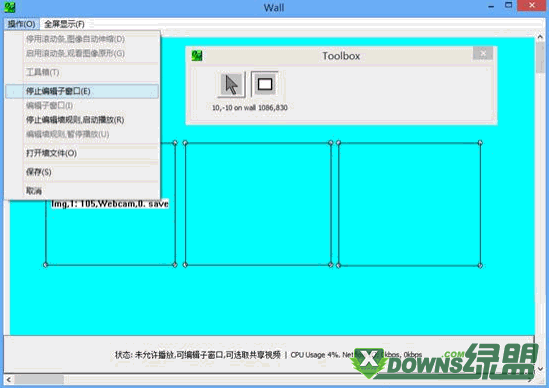This screenshot has height=388, width=549.
Task: Click top-right corner handle of middle rectangle
Action: click(331, 143)
